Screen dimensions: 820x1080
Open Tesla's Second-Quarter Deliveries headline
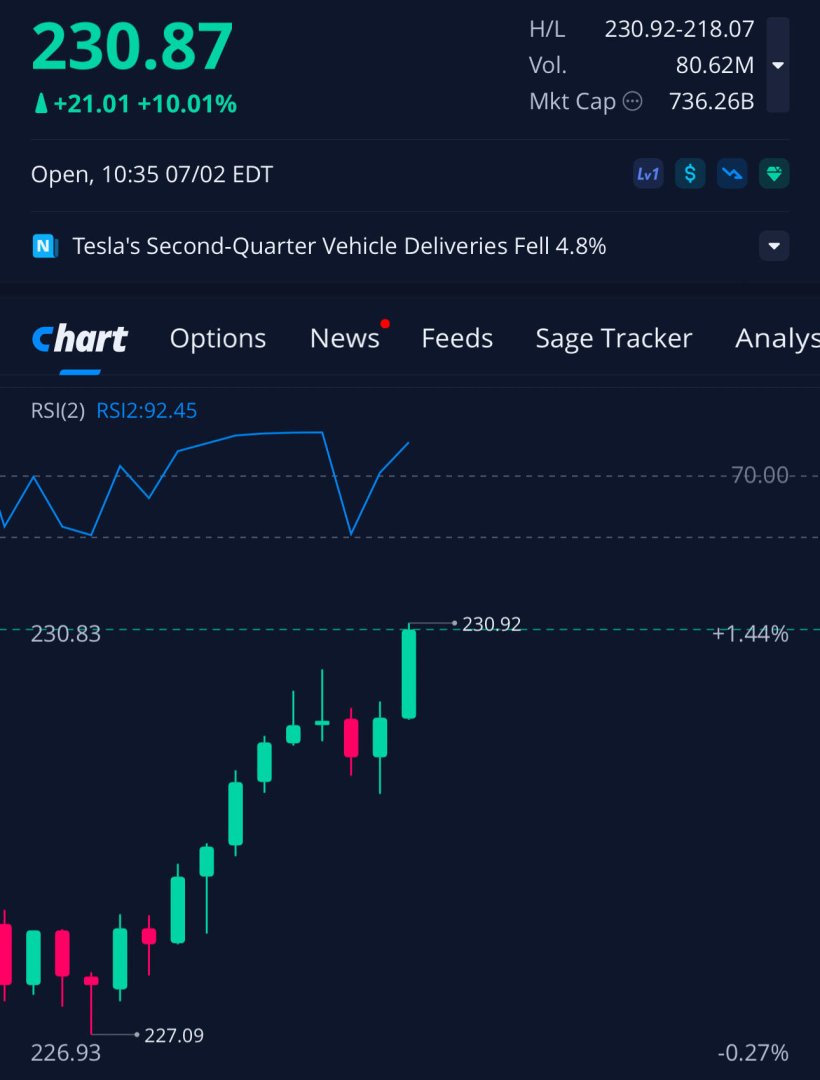[339, 246]
